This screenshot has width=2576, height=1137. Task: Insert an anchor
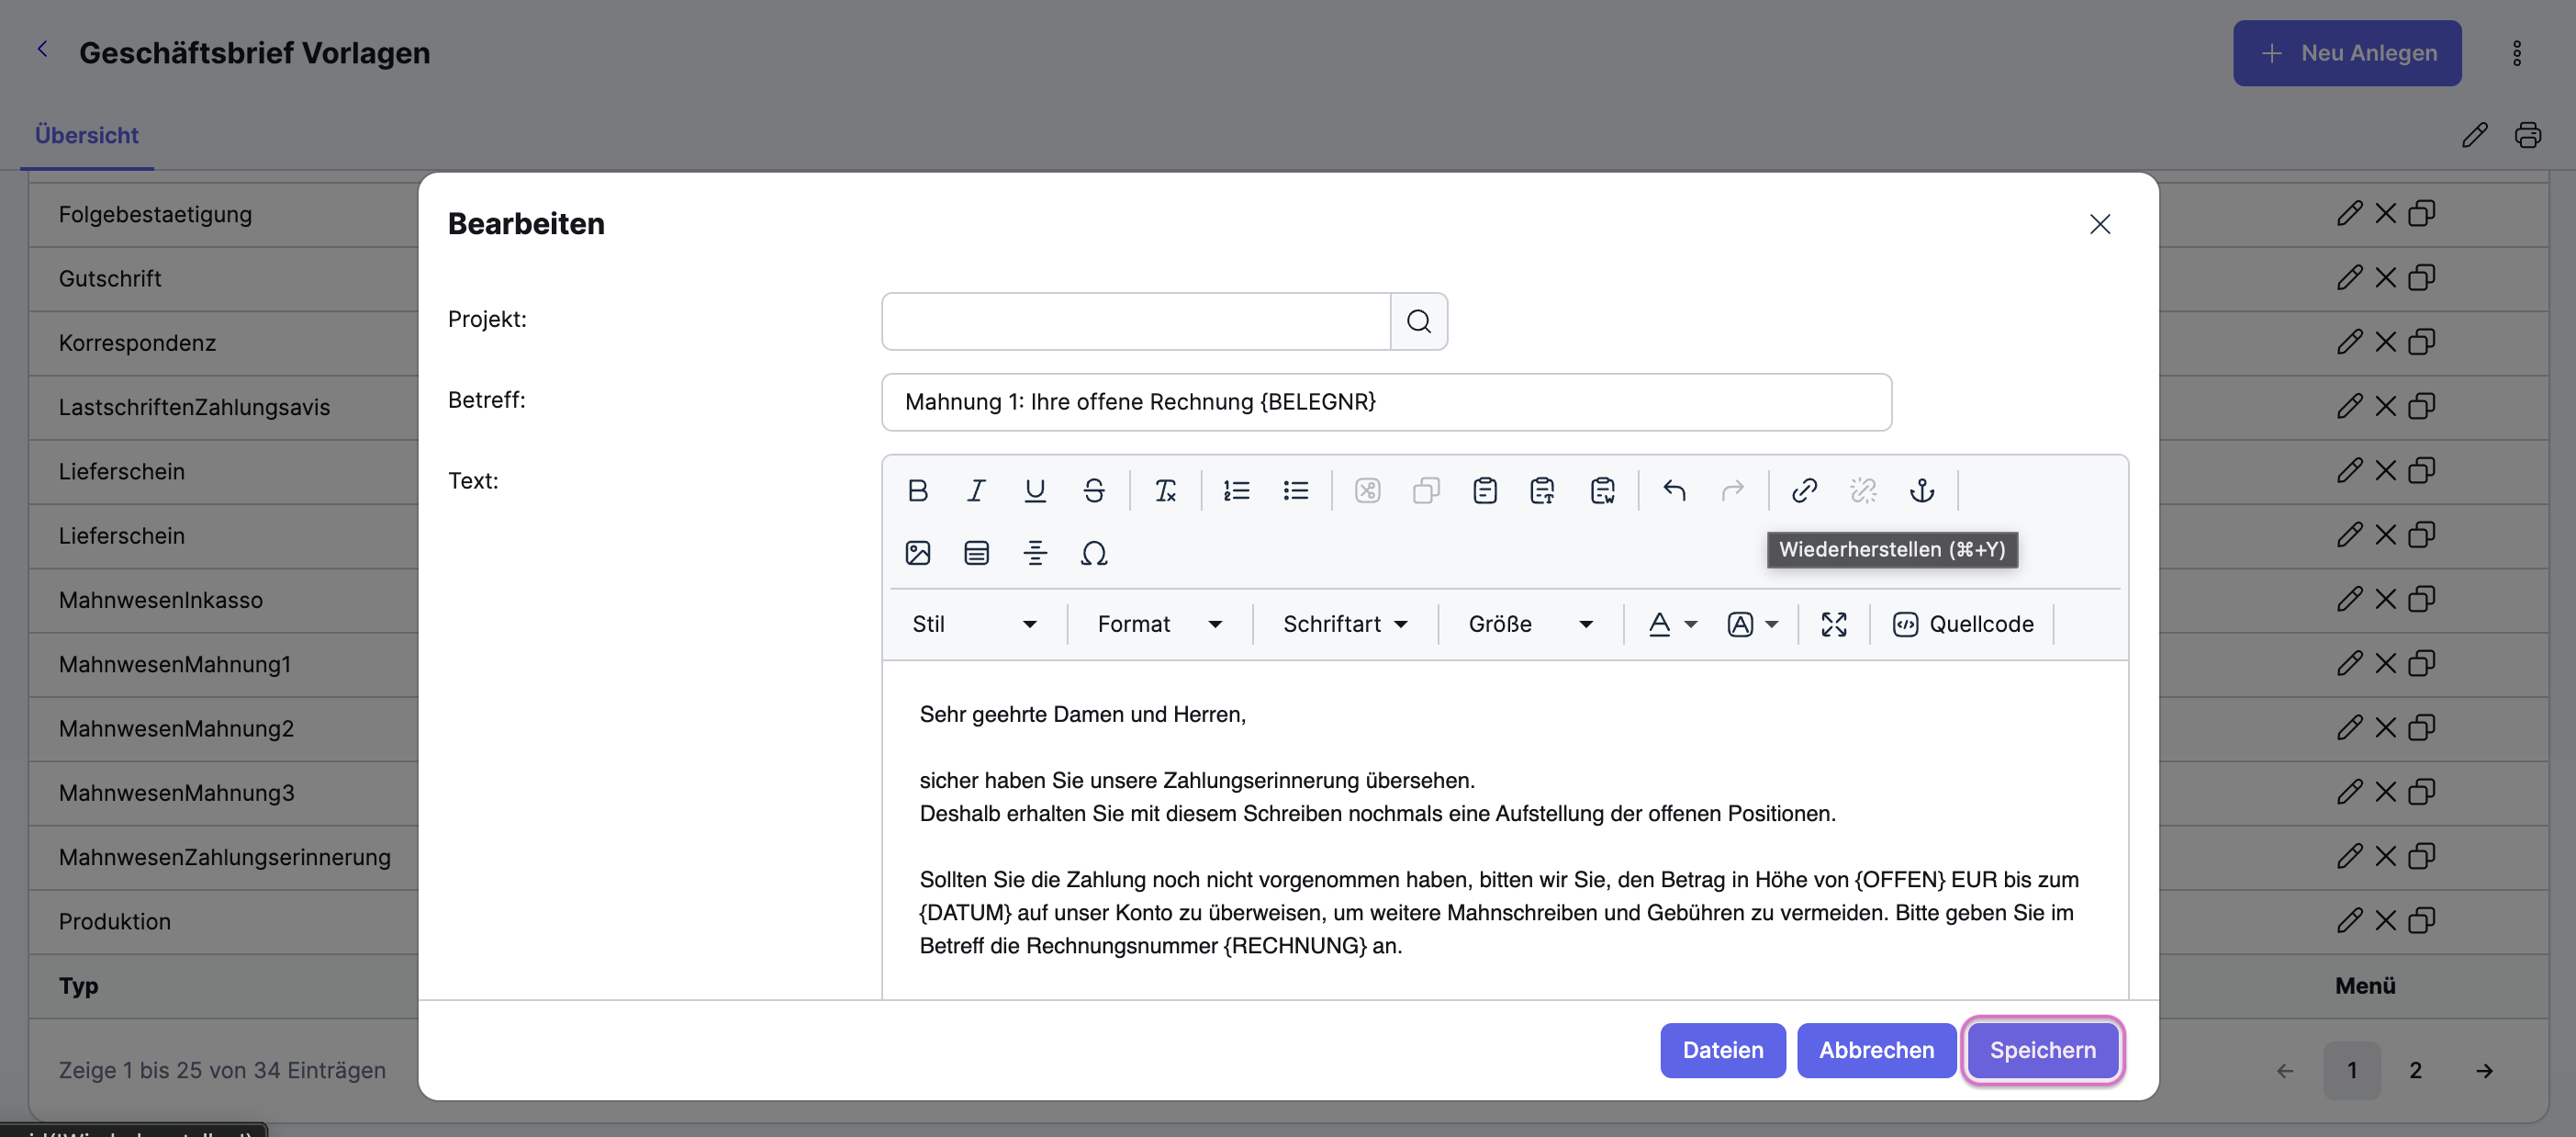pos(1921,490)
